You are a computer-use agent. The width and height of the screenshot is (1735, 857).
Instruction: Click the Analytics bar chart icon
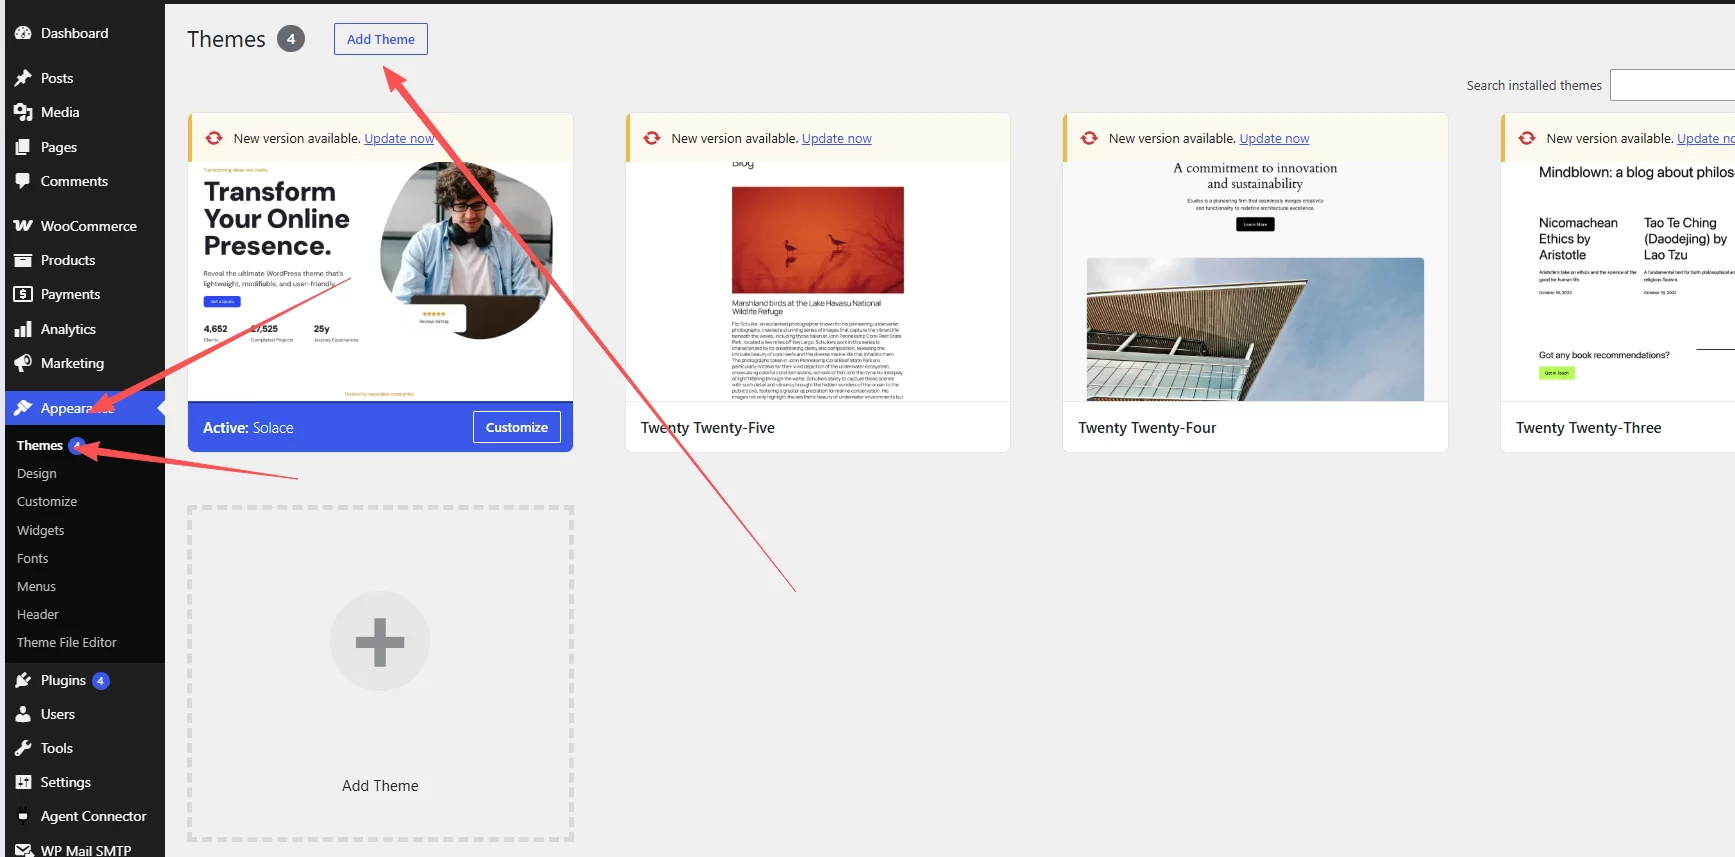point(23,329)
